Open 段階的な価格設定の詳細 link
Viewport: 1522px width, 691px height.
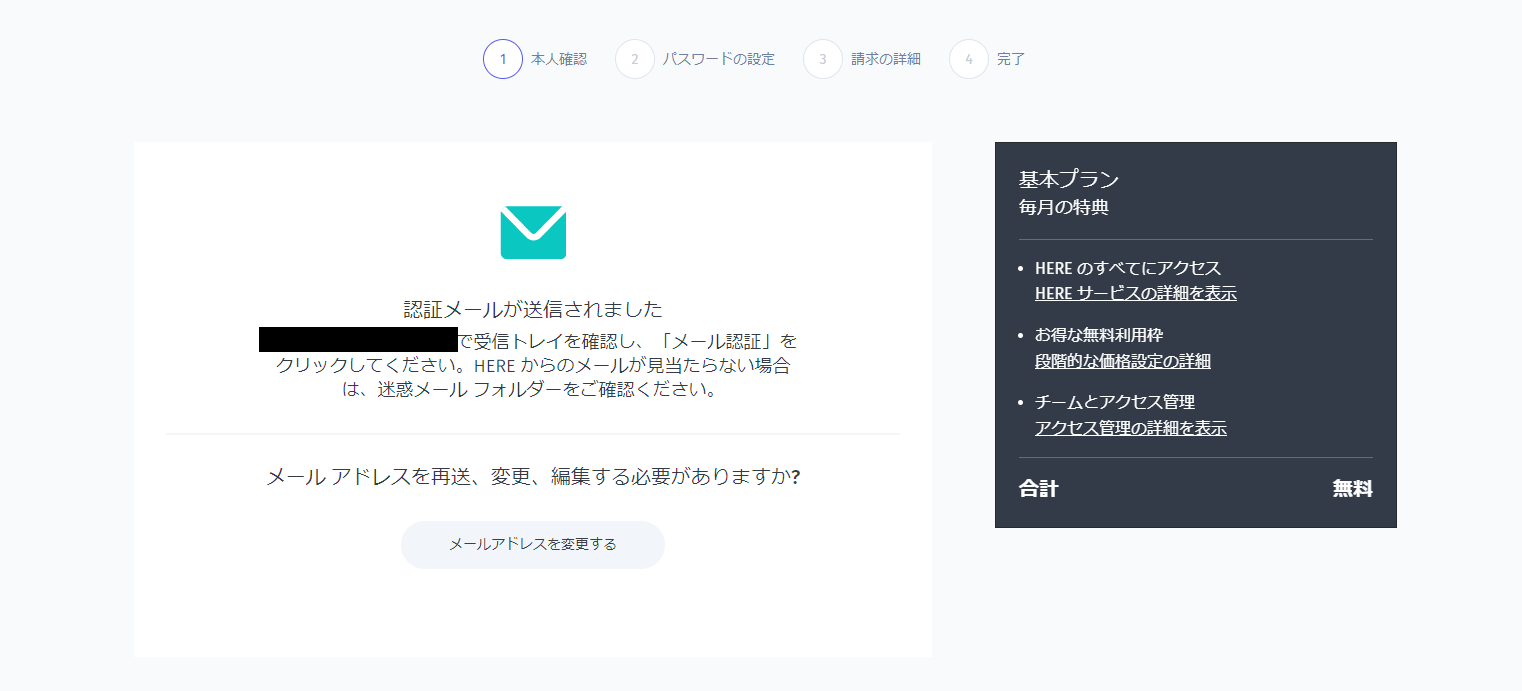1122,360
